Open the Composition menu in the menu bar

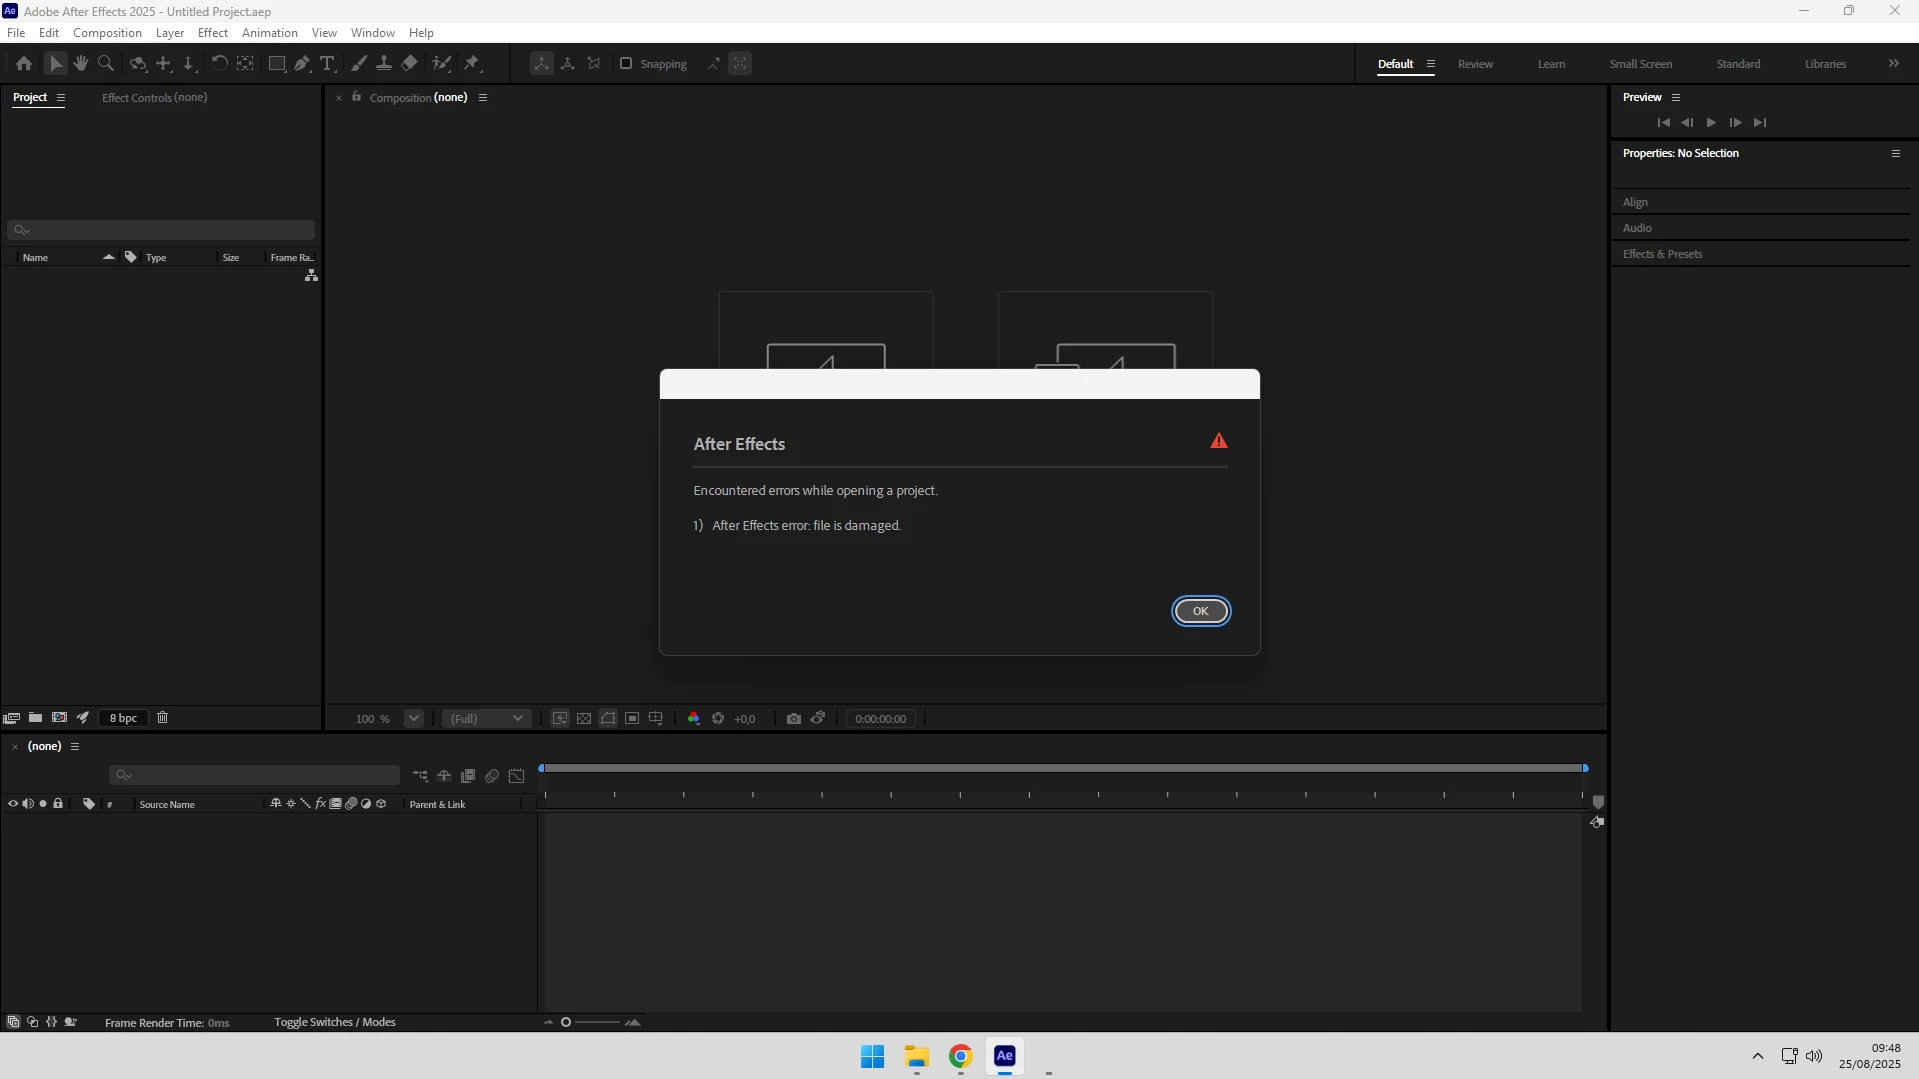coord(107,33)
